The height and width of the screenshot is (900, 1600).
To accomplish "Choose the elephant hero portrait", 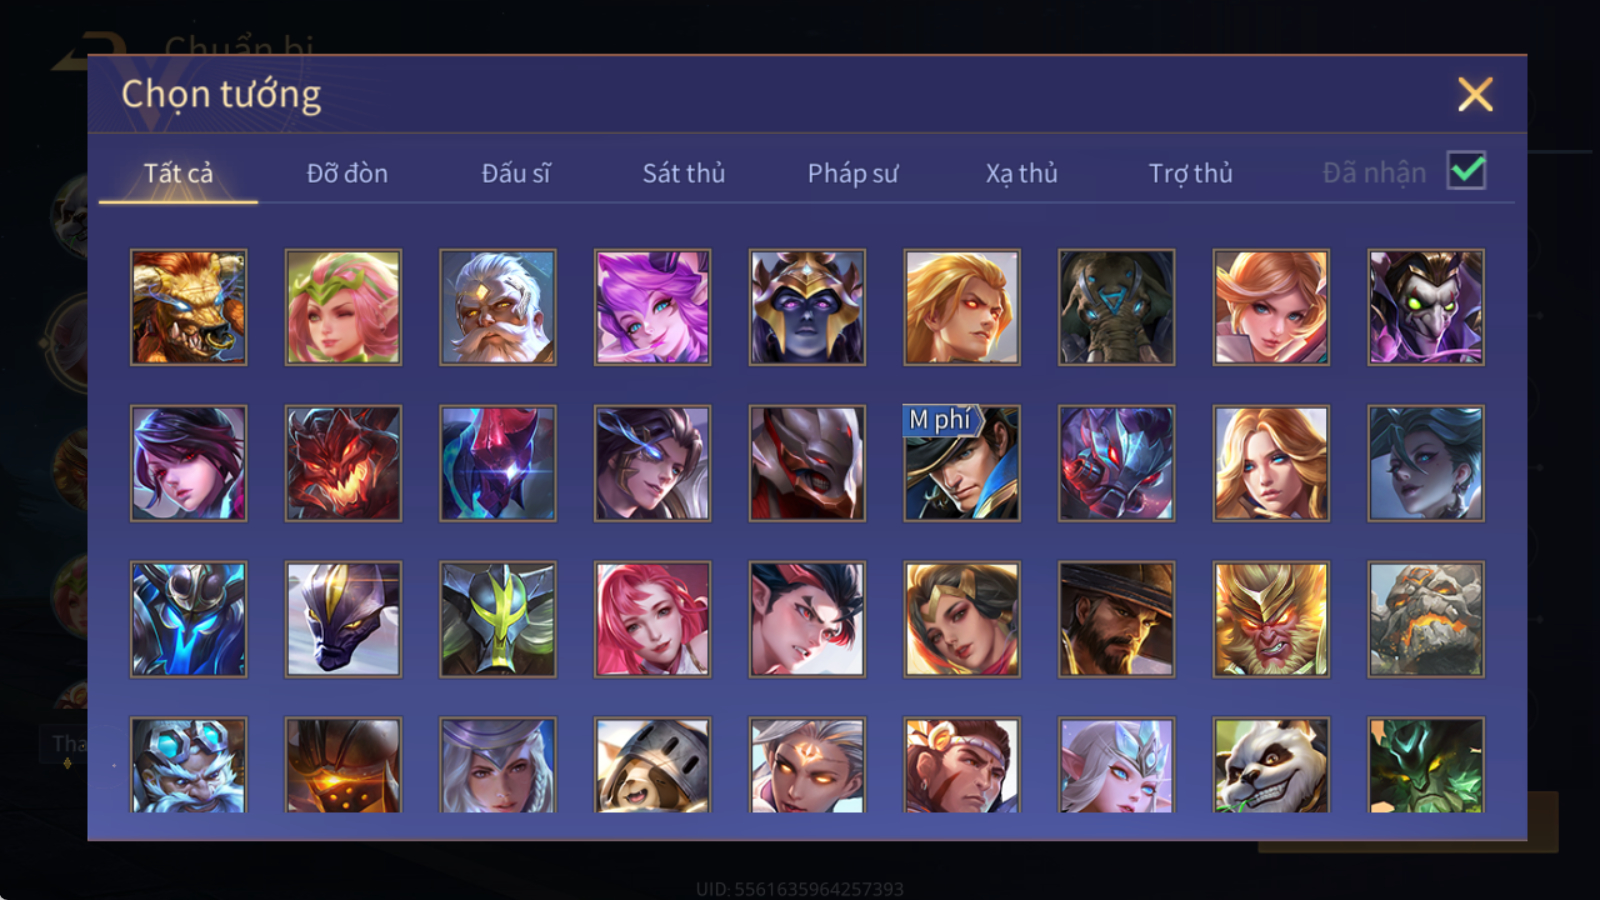I will [1116, 307].
